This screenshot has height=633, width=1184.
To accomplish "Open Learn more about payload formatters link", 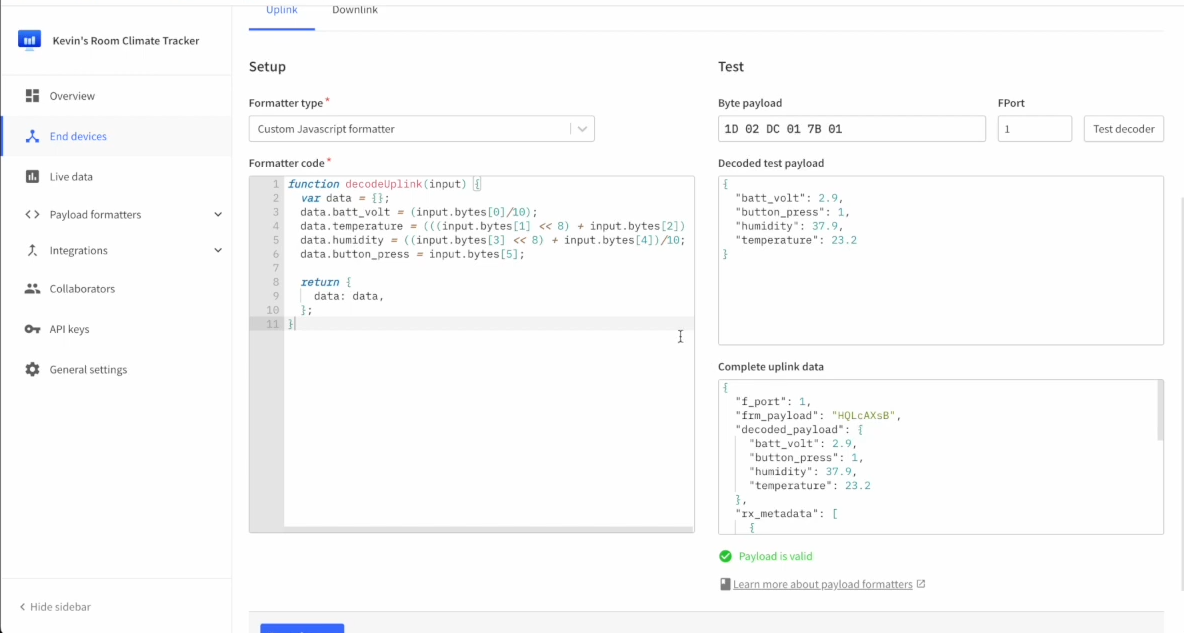I will pos(822,584).
